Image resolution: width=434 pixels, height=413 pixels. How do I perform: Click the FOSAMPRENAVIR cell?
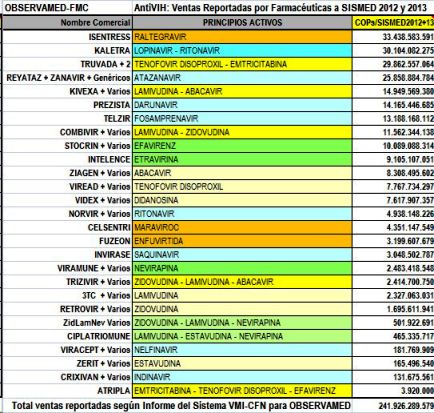(242, 119)
